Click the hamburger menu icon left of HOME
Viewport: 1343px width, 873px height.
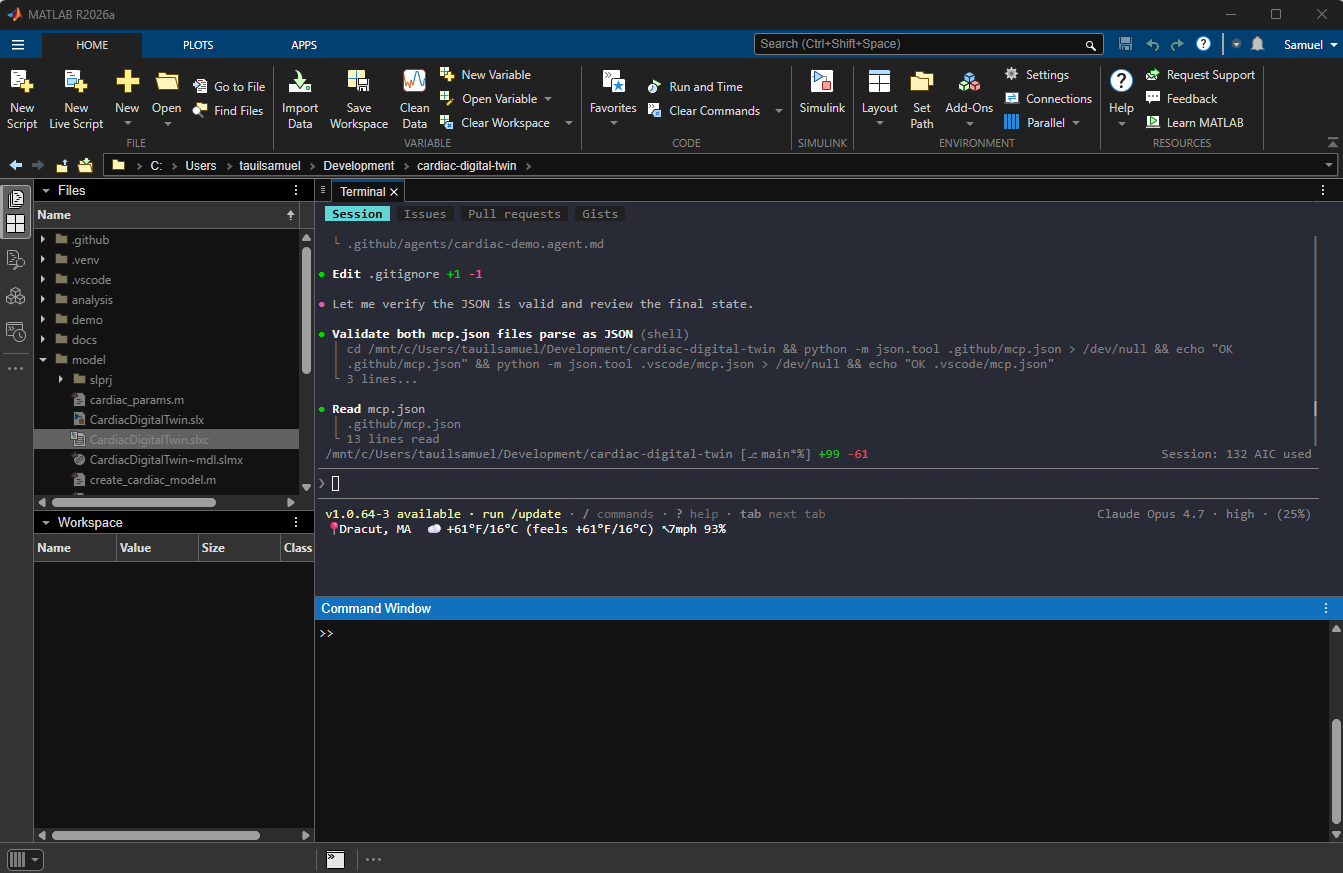point(18,45)
